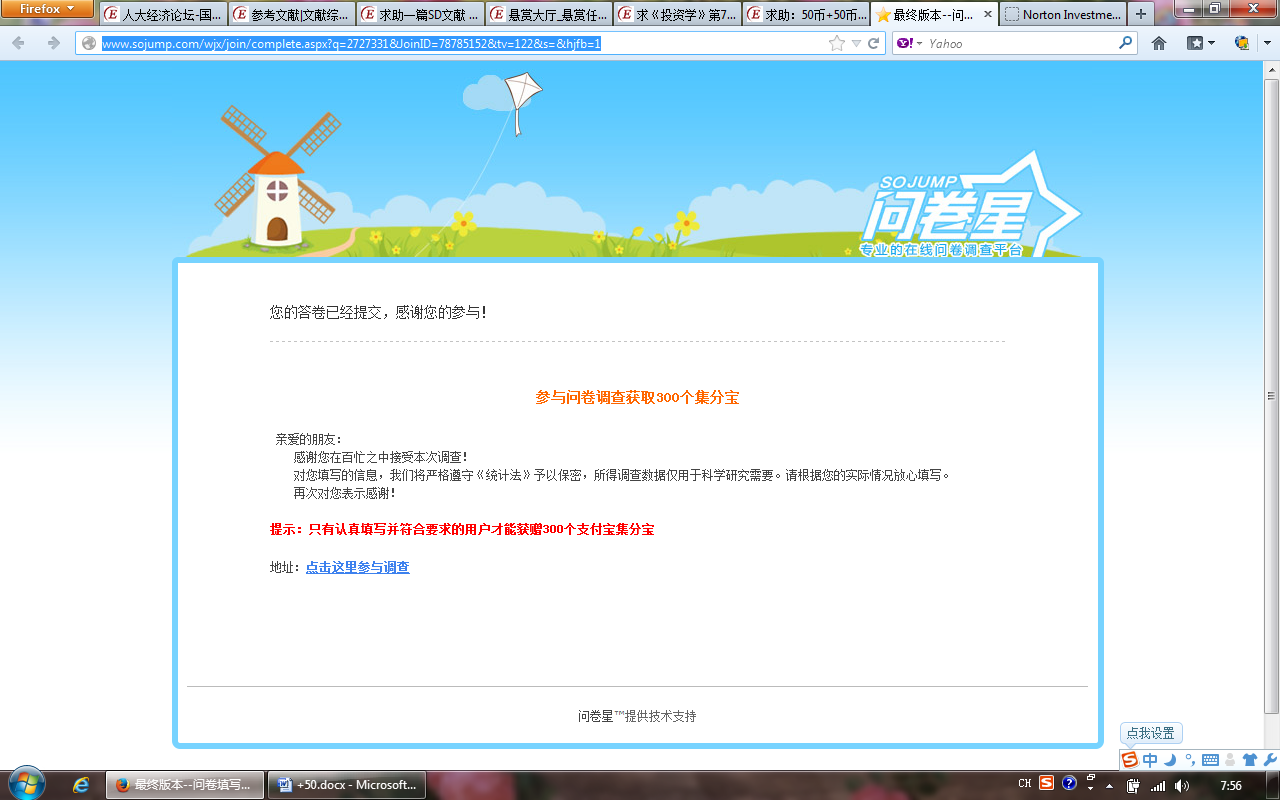Select the Firefox 最终版本 taskbar button
This screenshot has width=1280, height=800.
tap(185, 785)
